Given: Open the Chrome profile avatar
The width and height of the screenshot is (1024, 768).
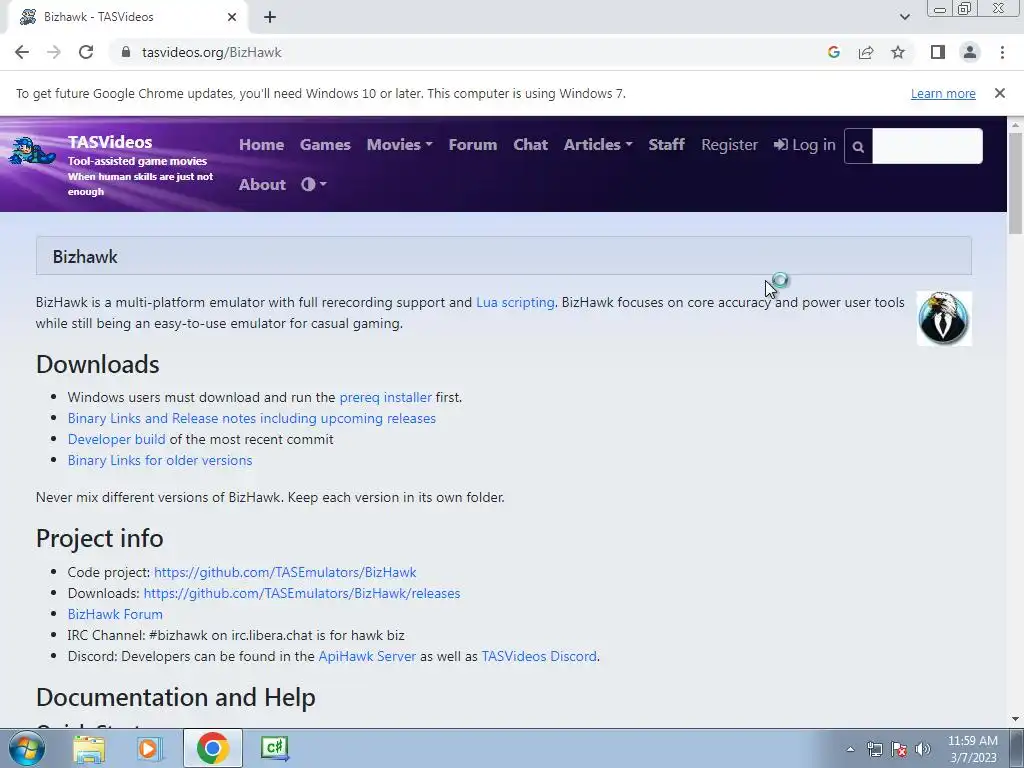Looking at the screenshot, I should pos(970,52).
